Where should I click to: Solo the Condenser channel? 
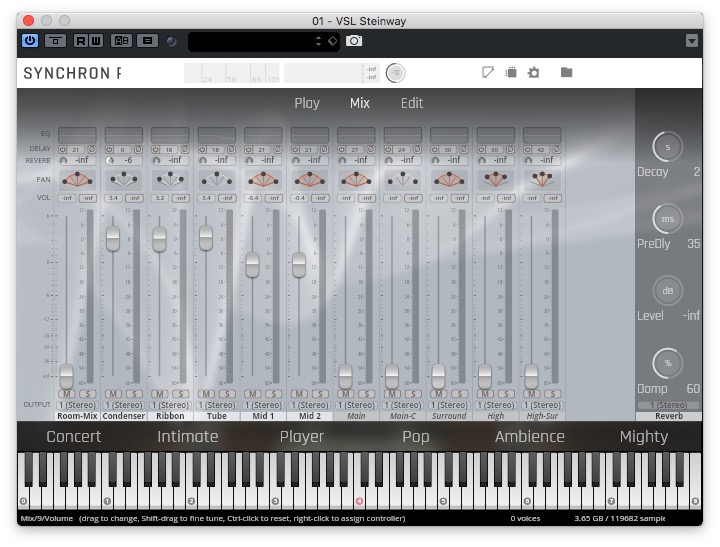click(134, 394)
